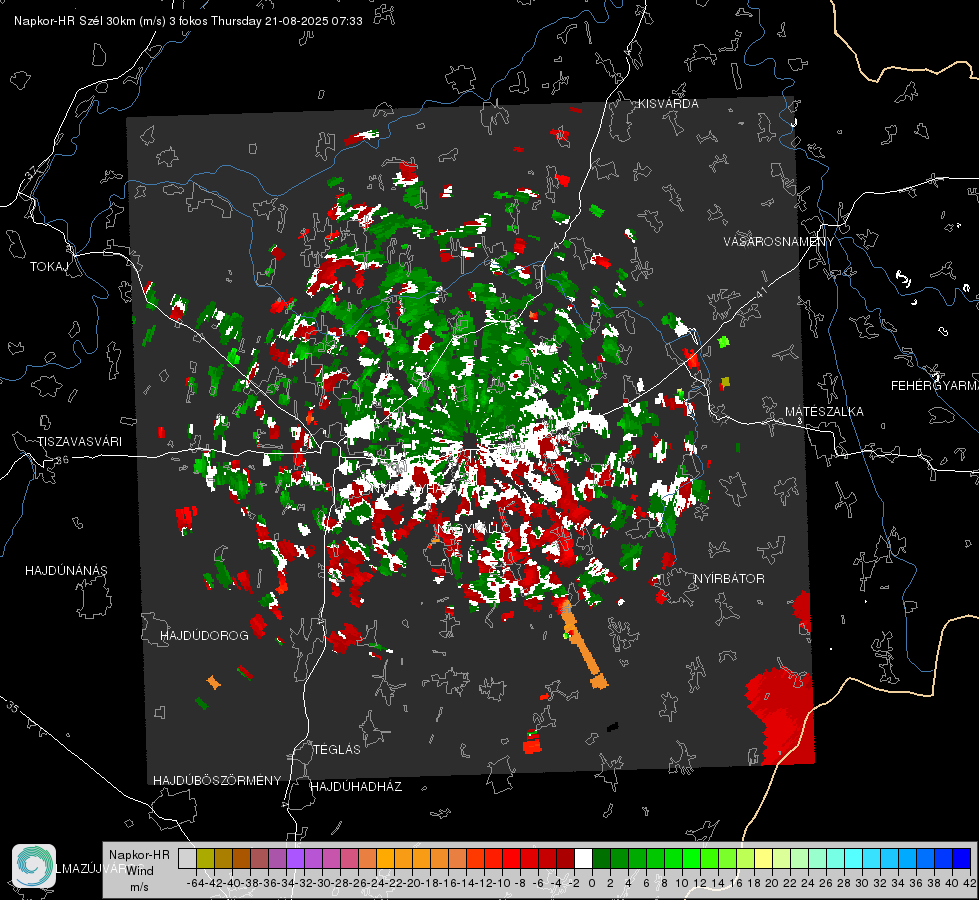Click the HAJDÚNÁNÁS town label

[66, 571]
